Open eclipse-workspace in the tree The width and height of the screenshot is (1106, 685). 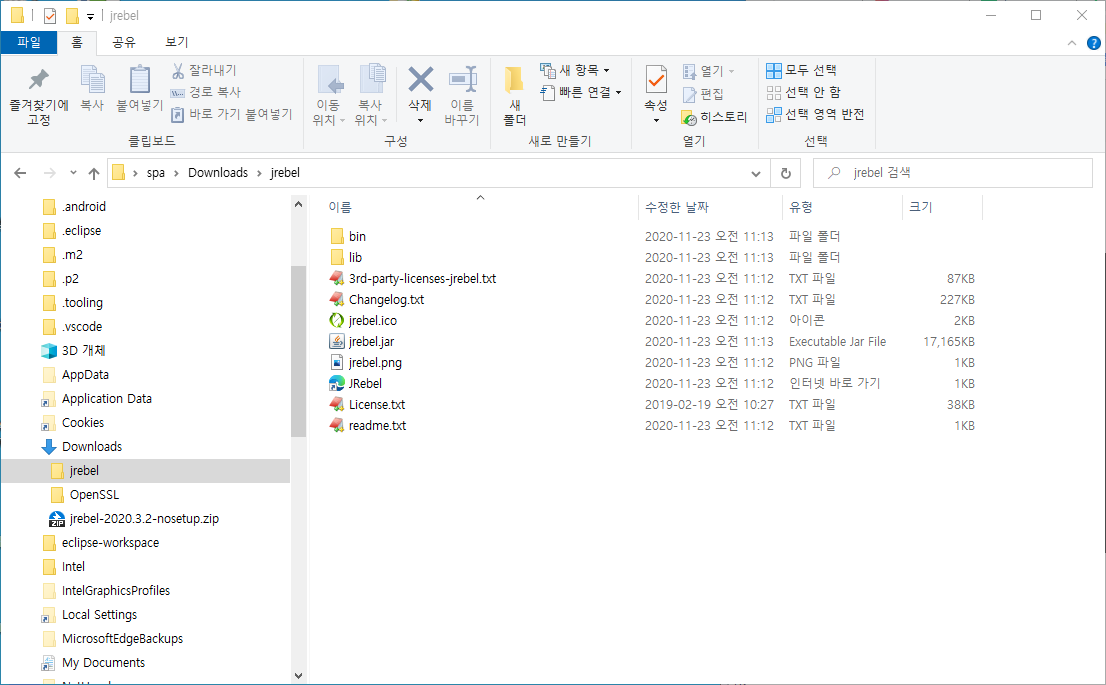pos(110,542)
